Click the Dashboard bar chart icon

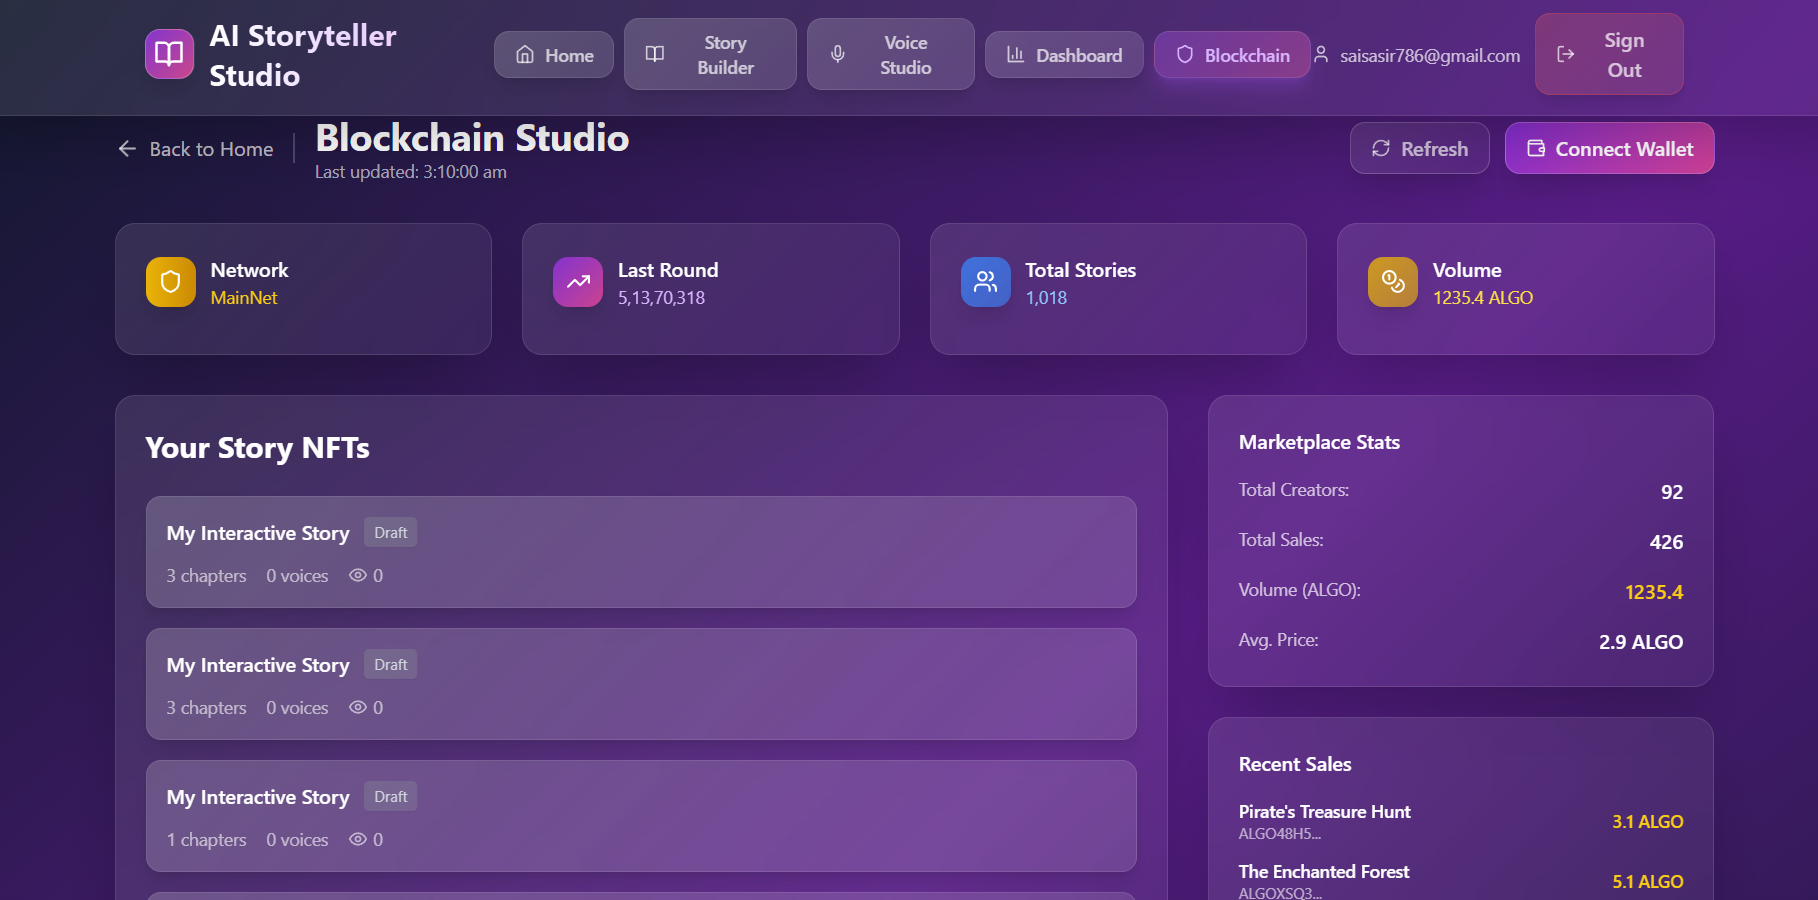click(1015, 55)
